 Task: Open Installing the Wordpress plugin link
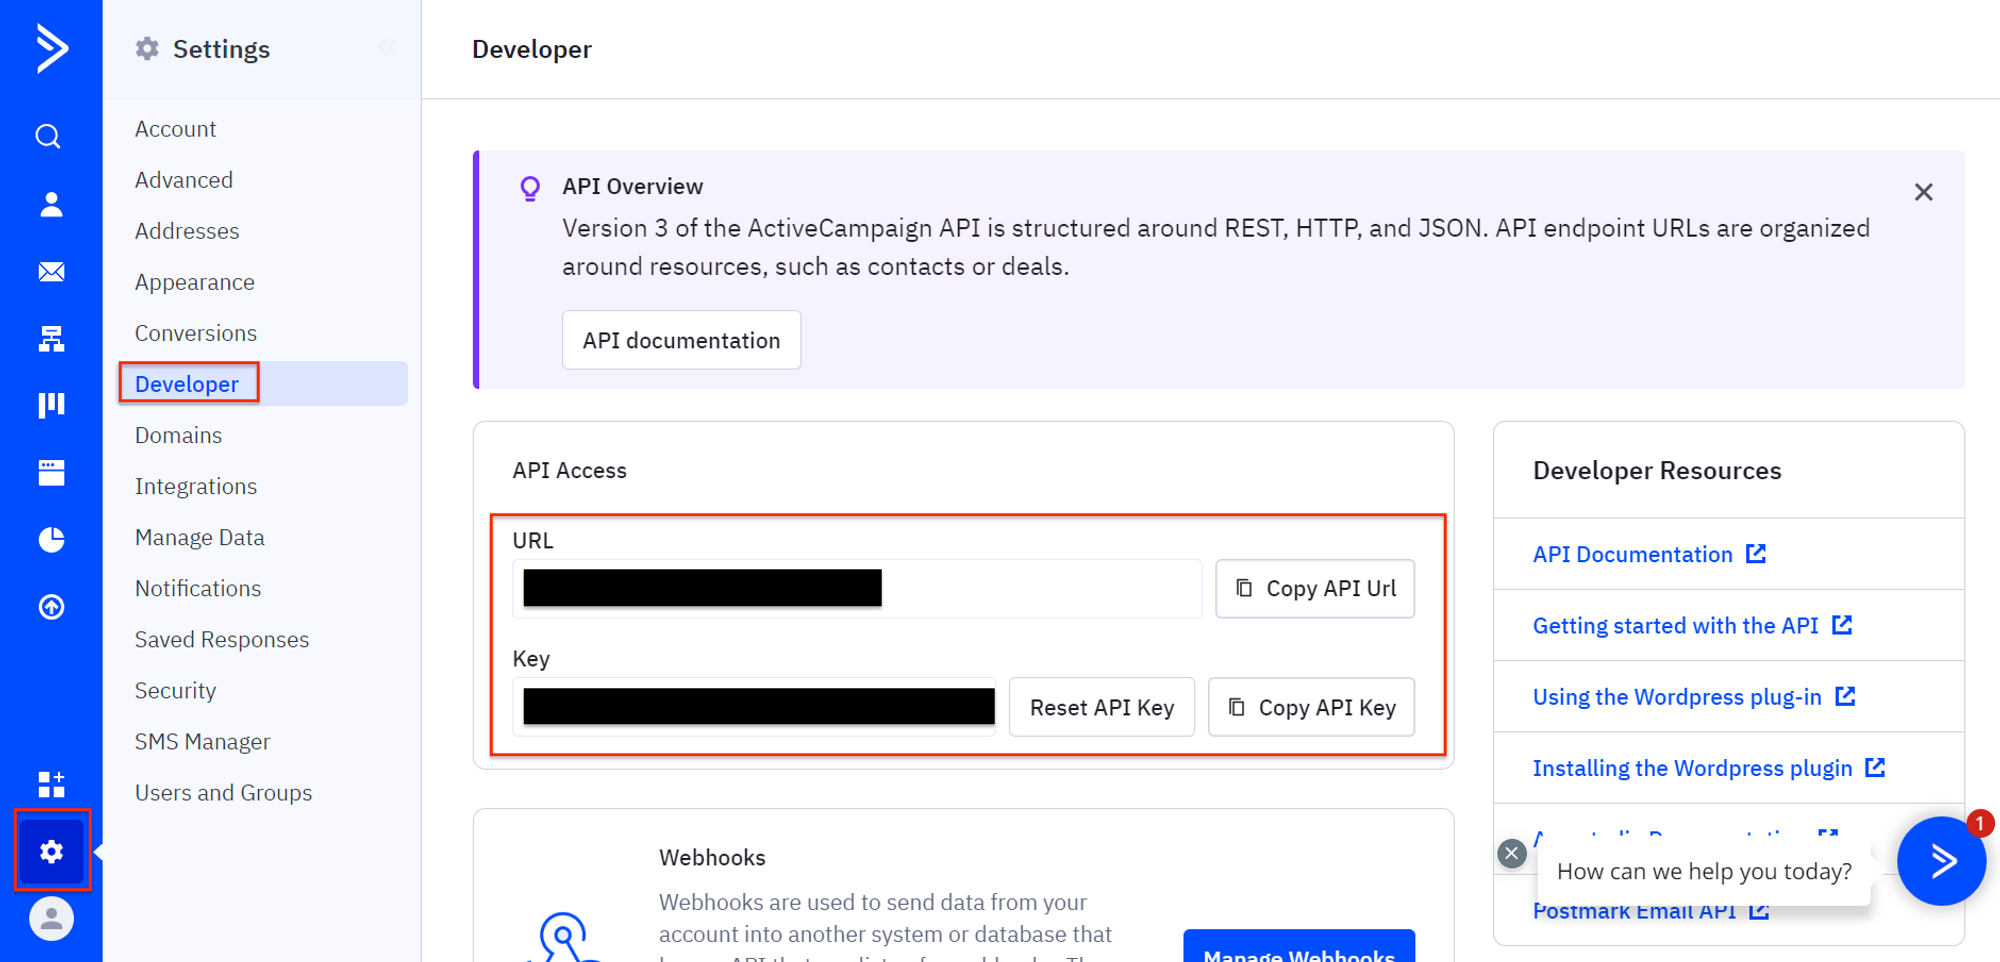1709,768
